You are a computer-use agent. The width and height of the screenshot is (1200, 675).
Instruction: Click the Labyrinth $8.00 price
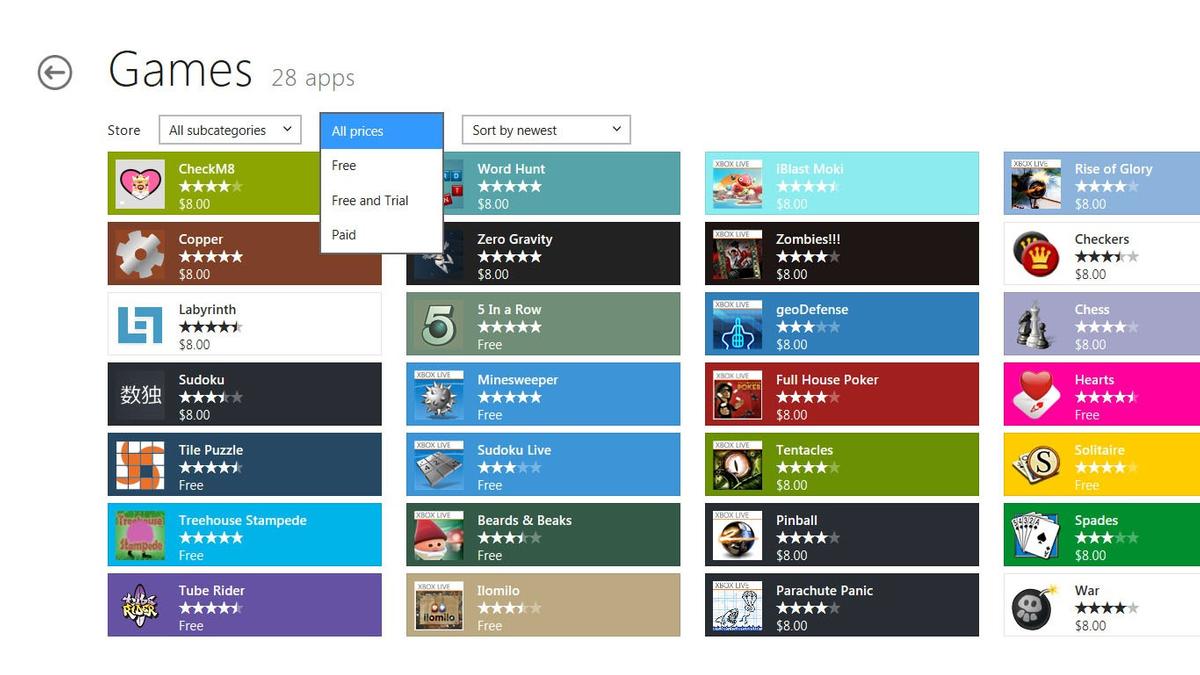(194, 345)
